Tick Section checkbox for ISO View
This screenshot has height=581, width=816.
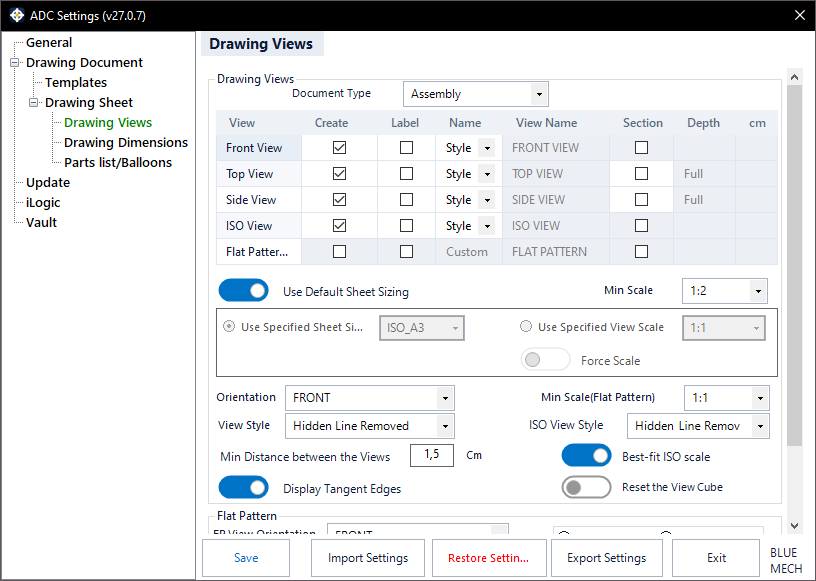(x=642, y=226)
